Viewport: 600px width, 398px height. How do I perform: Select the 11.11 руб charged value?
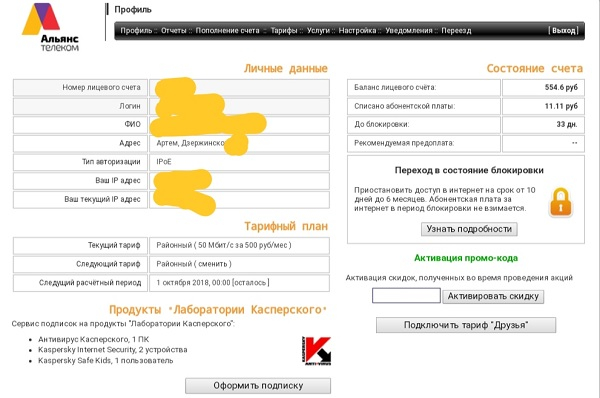click(x=561, y=106)
